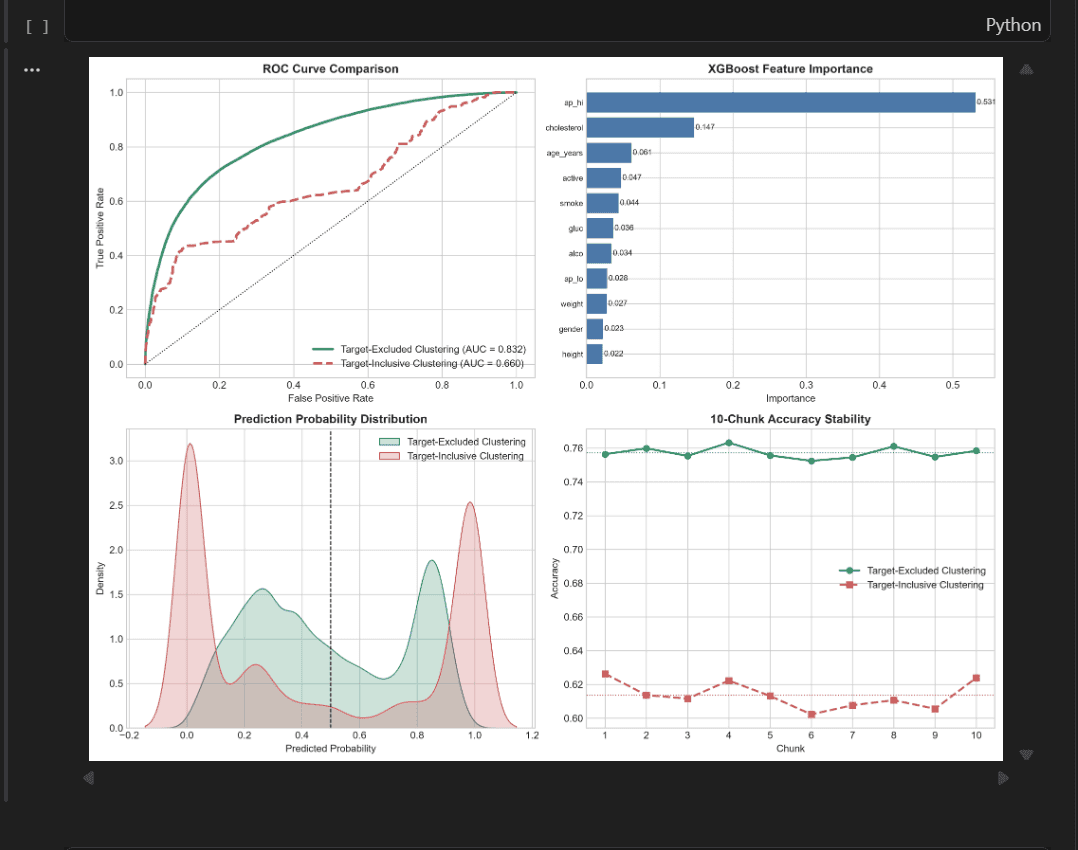Click the ap_hi feature label
Screen dimensions: 1078x850
tap(573, 102)
